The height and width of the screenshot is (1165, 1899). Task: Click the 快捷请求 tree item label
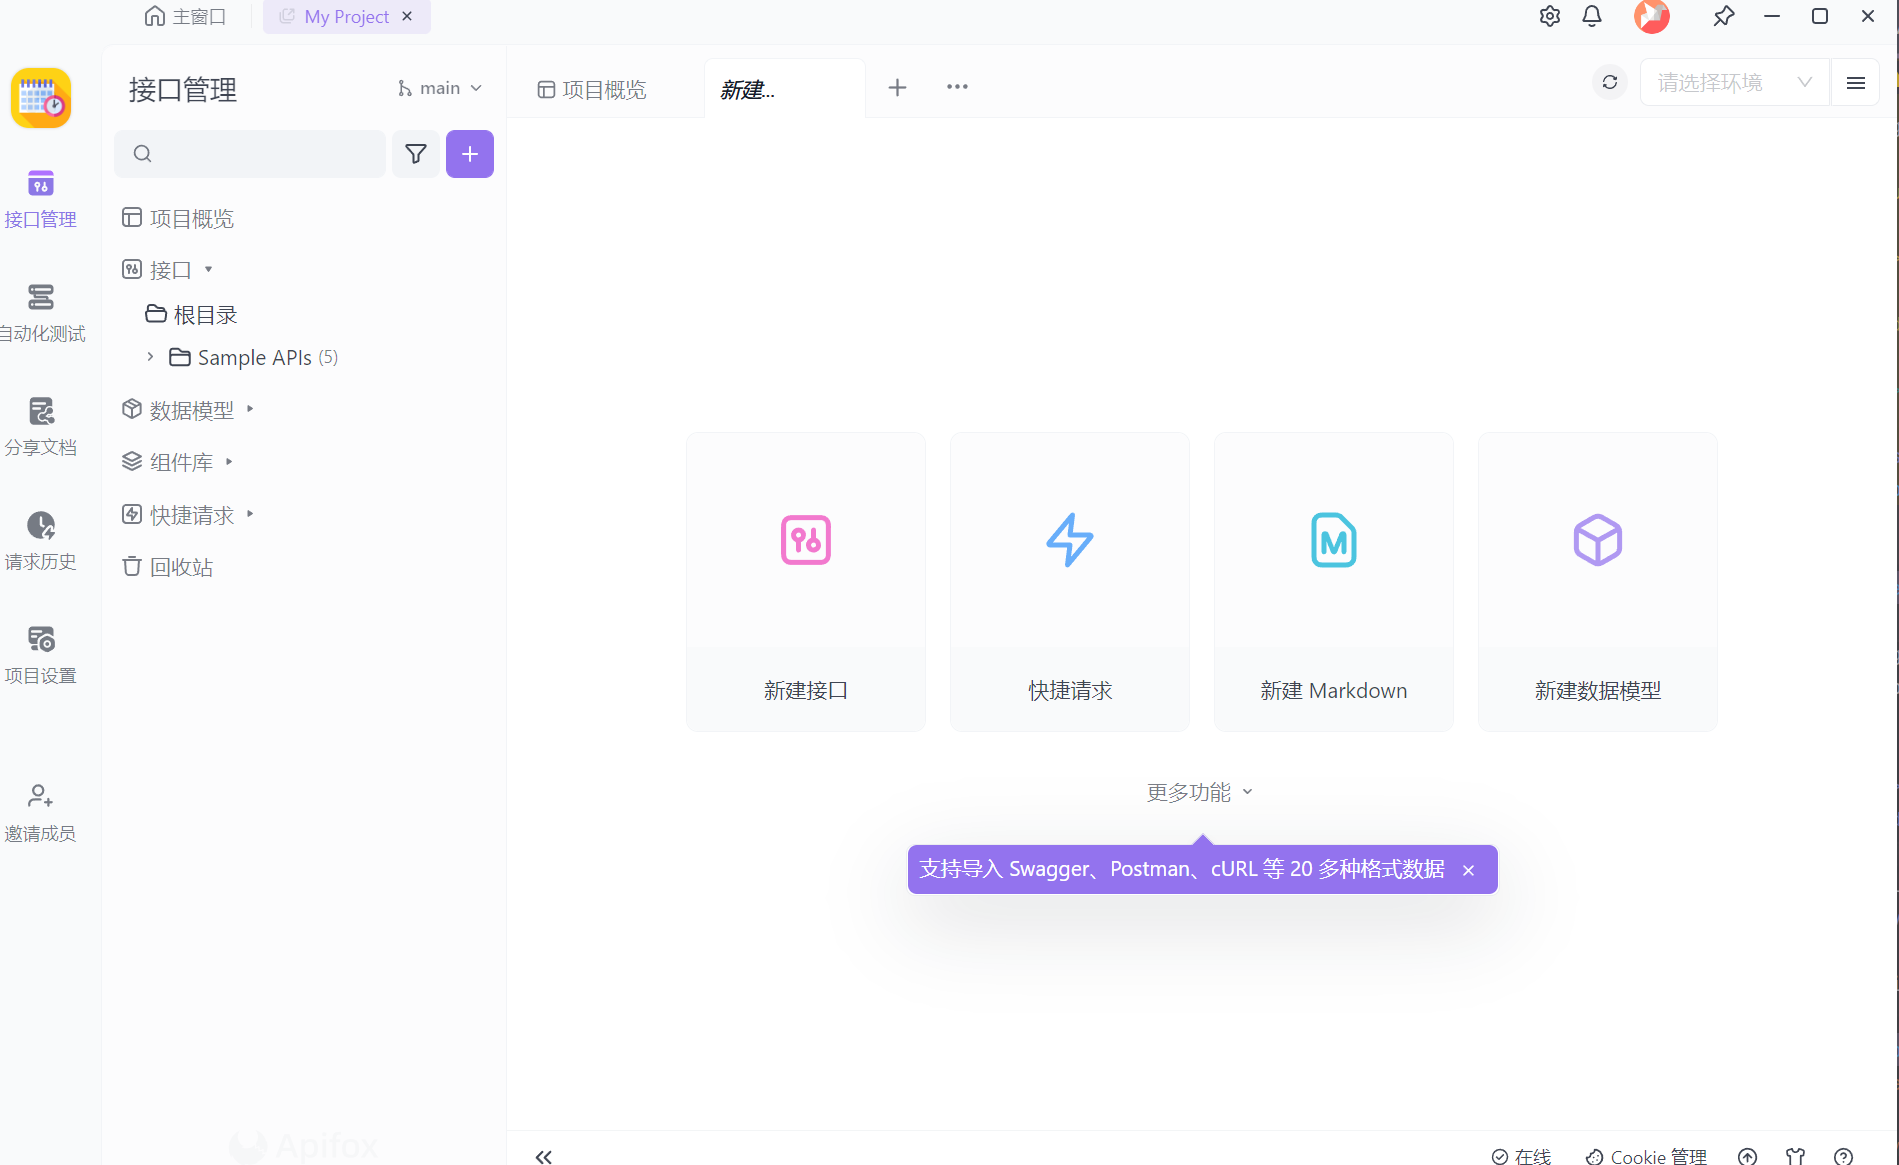(192, 515)
